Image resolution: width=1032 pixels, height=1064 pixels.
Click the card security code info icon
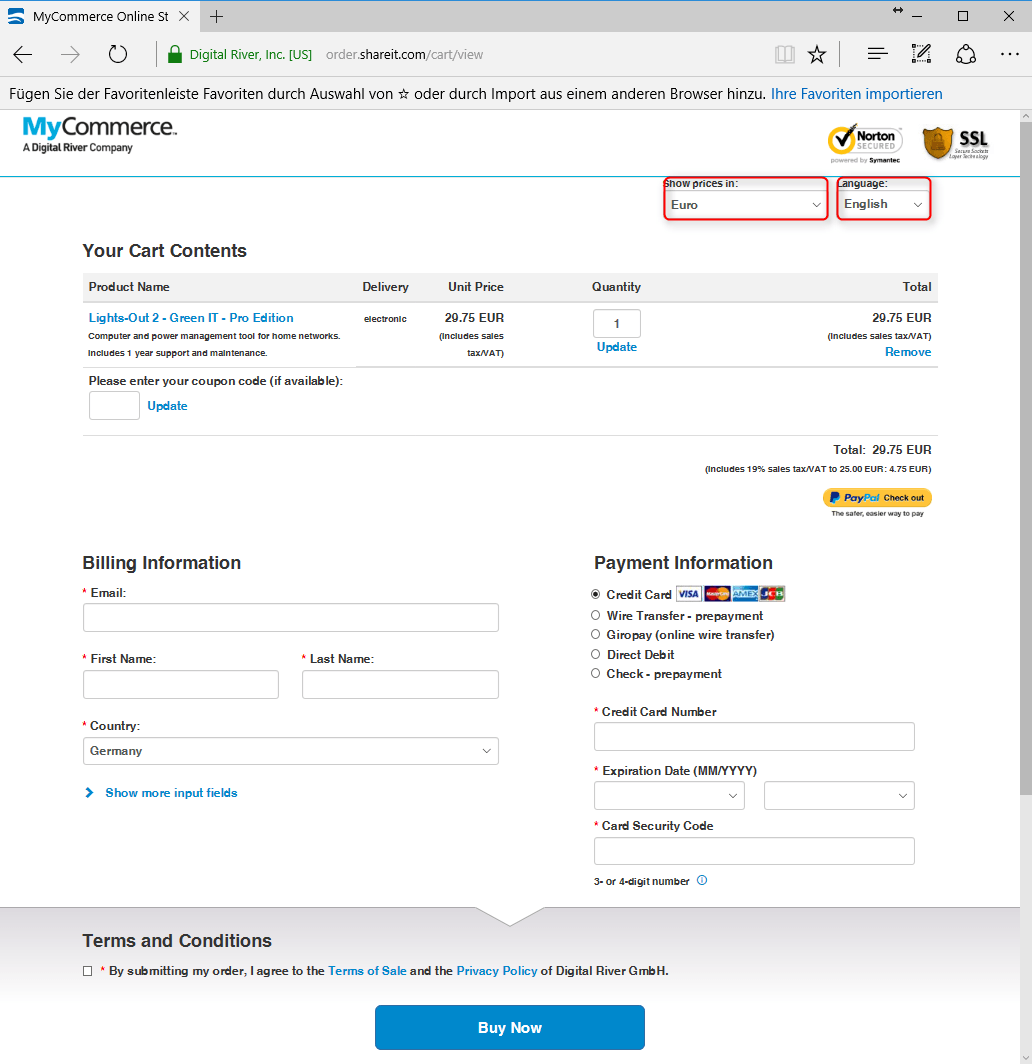[702, 880]
